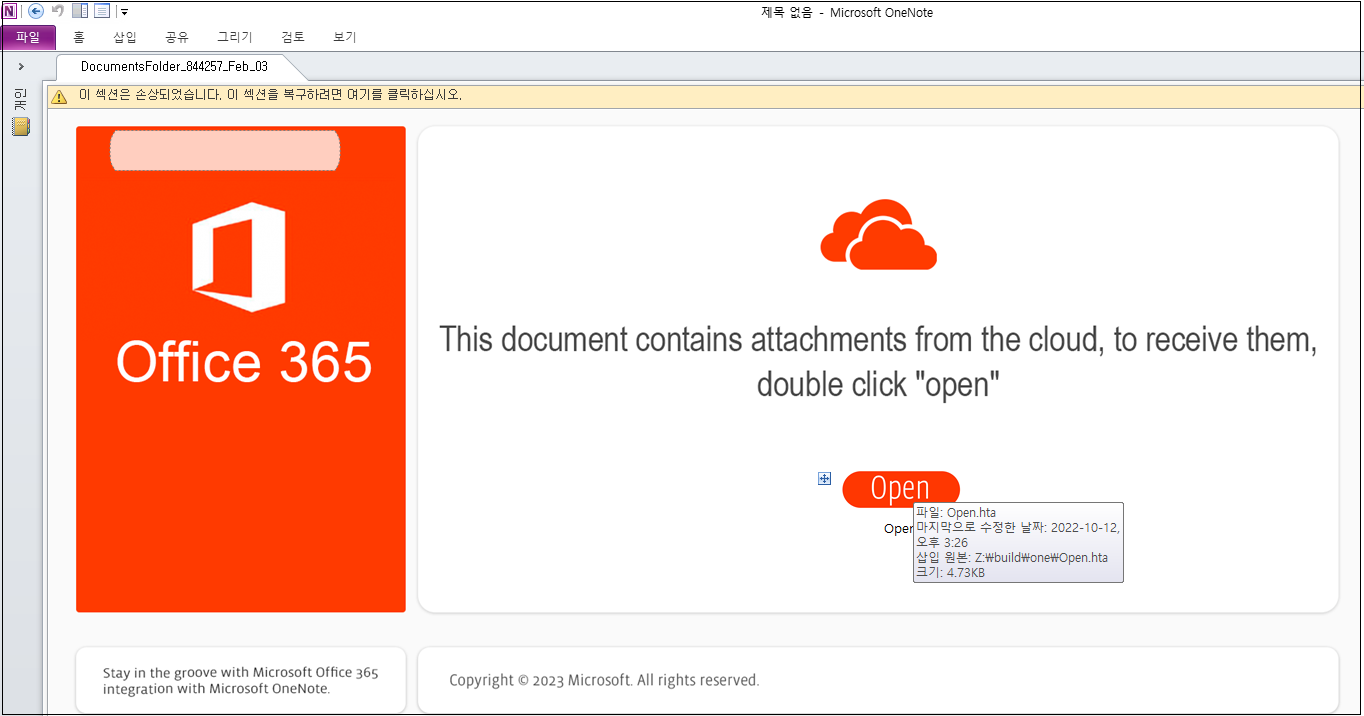Viewport: 1364px width, 716px height.
Task: Switch to the 삽입 ribbon tab
Action: coord(125,37)
